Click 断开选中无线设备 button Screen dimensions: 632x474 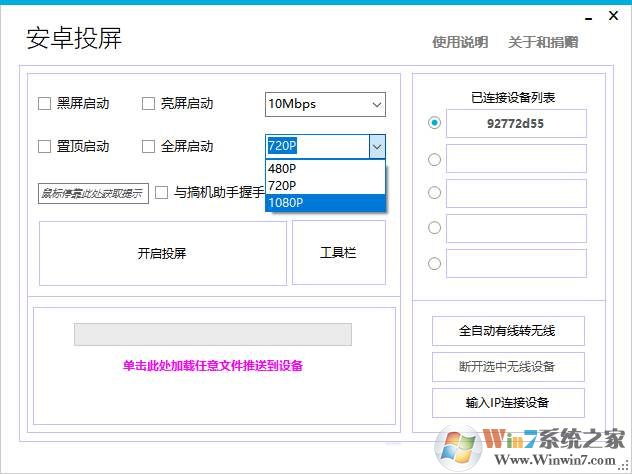point(508,367)
